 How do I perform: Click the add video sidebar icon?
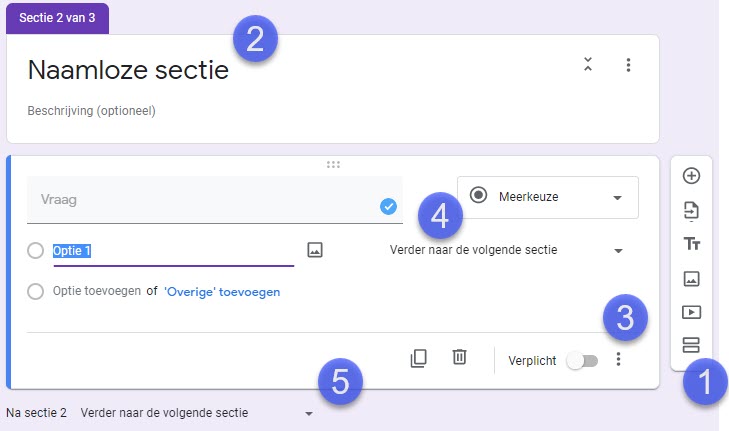click(x=691, y=312)
